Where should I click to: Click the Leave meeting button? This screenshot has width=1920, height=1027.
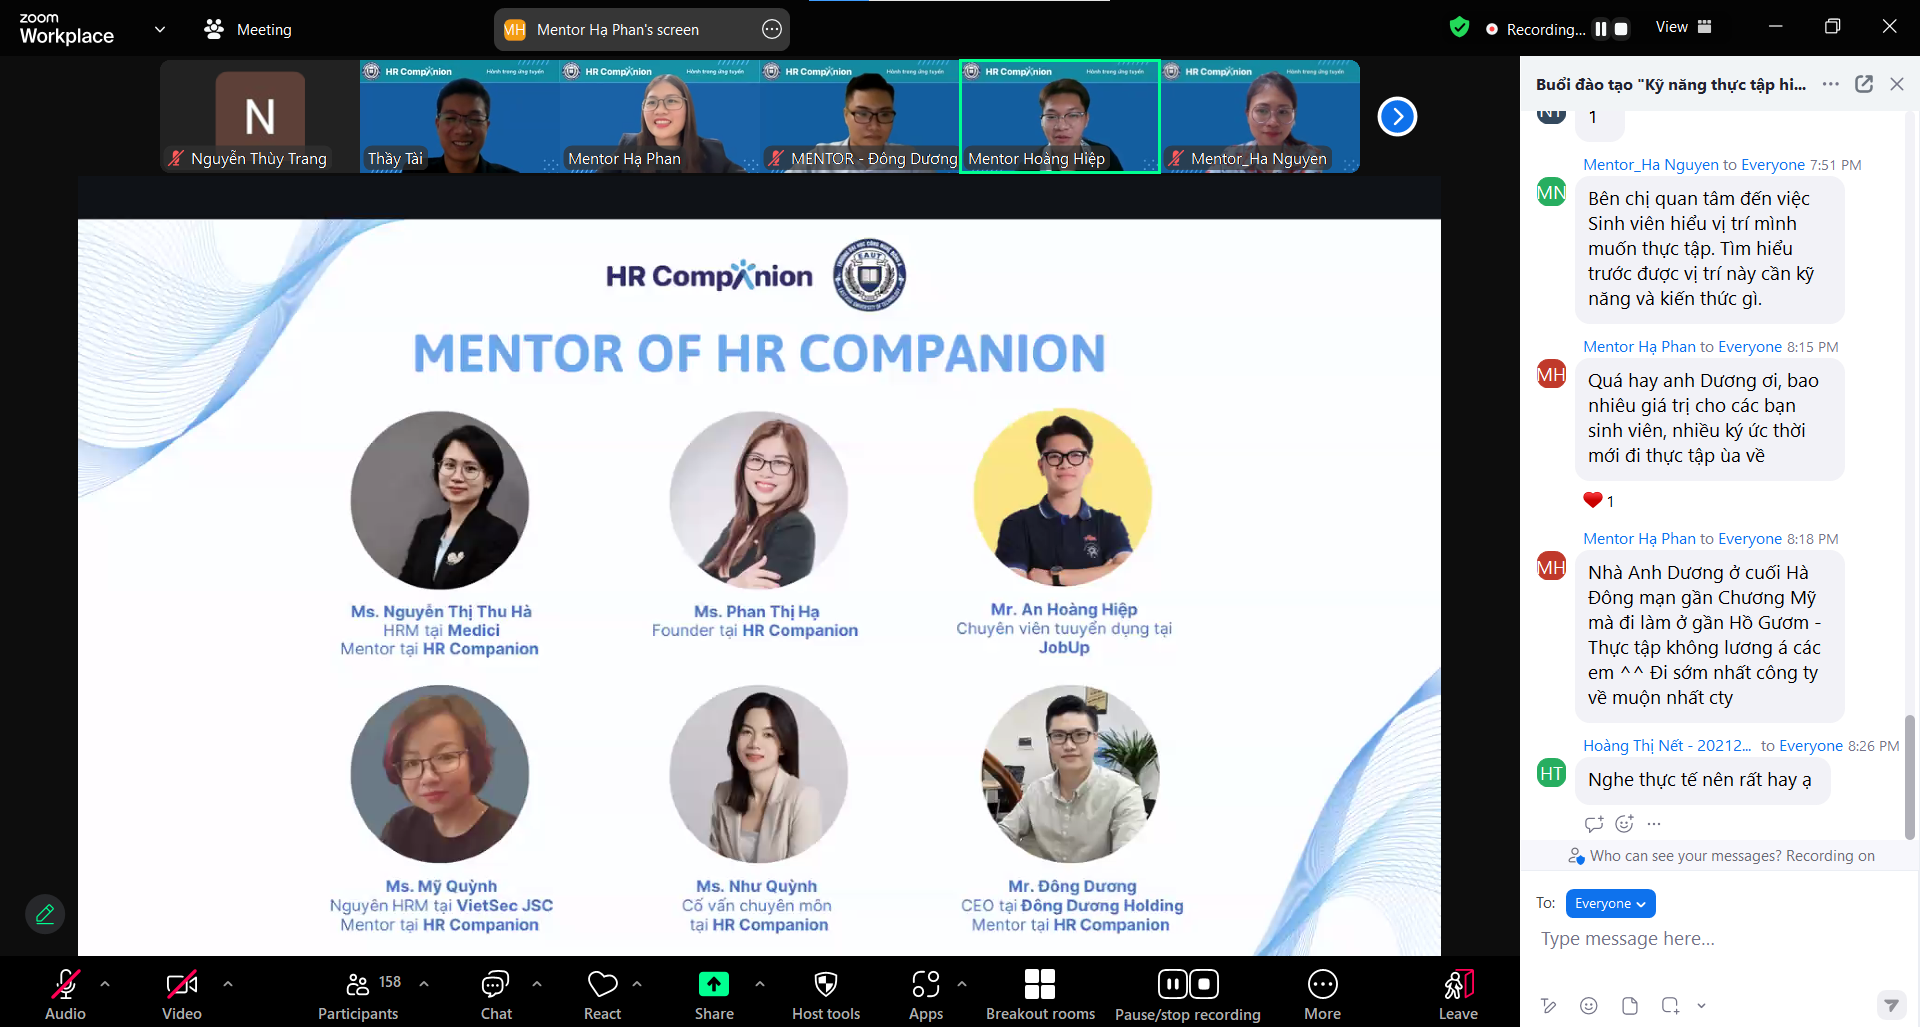[x=1458, y=994]
